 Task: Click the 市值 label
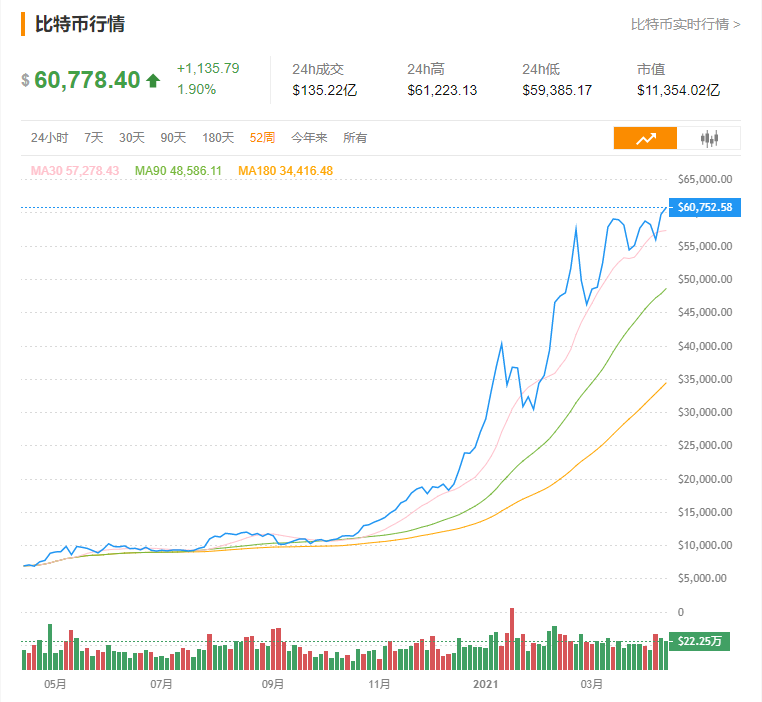651,69
